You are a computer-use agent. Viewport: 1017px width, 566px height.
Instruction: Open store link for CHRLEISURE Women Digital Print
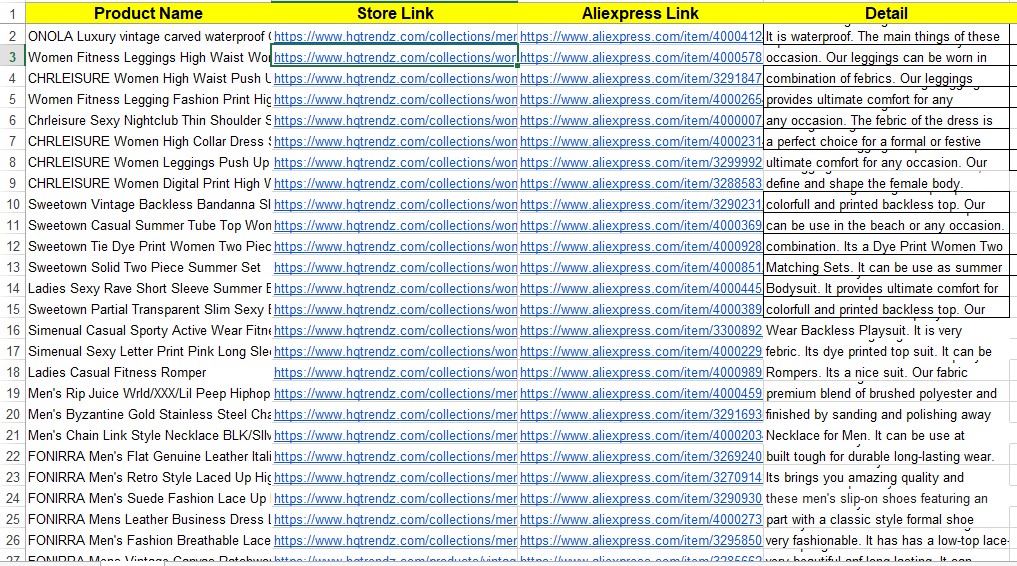[x=395, y=183]
